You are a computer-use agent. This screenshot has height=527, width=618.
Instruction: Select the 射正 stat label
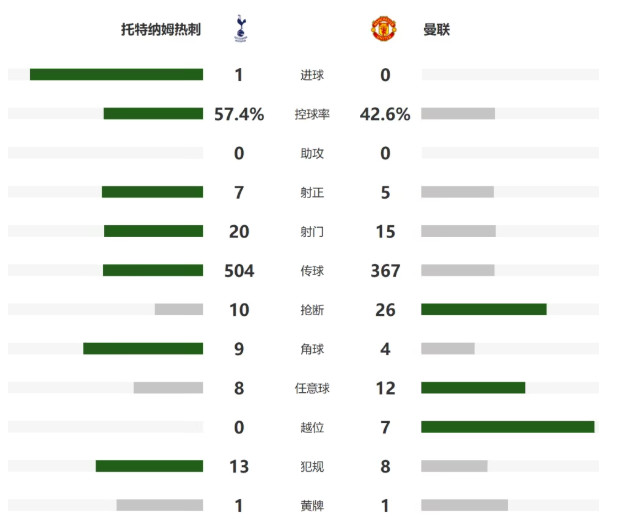point(312,192)
